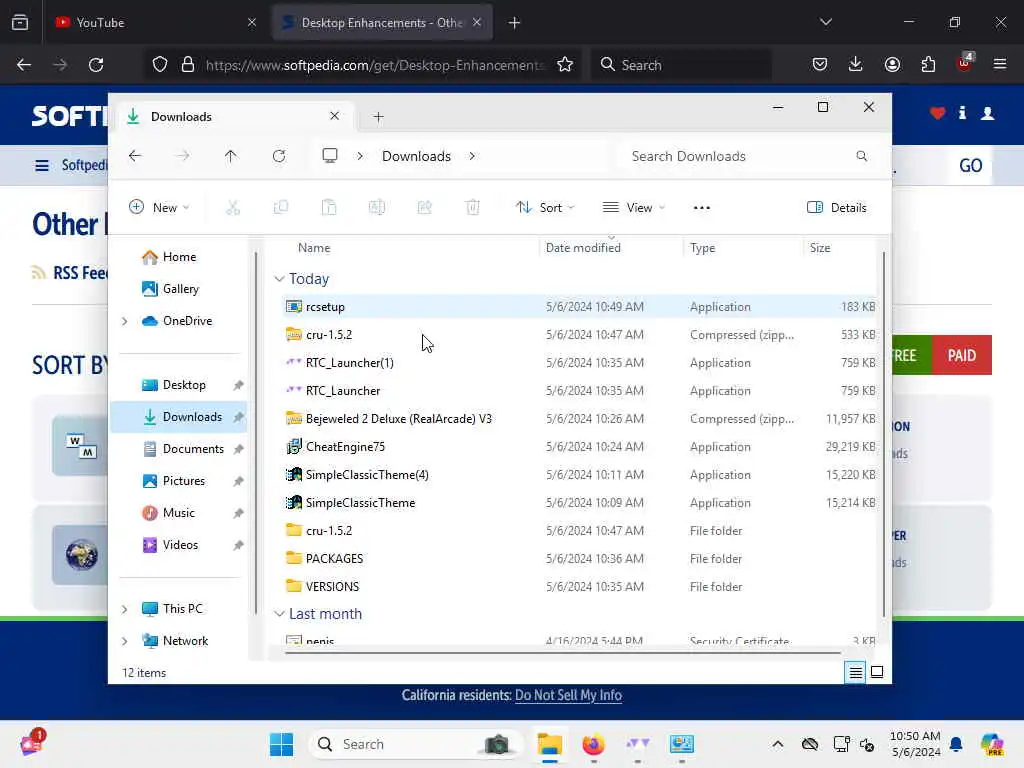Image resolution: width=1024 pixels, height=768 pixels.
Task: Save page to Pocket
Action: [820, 65]
